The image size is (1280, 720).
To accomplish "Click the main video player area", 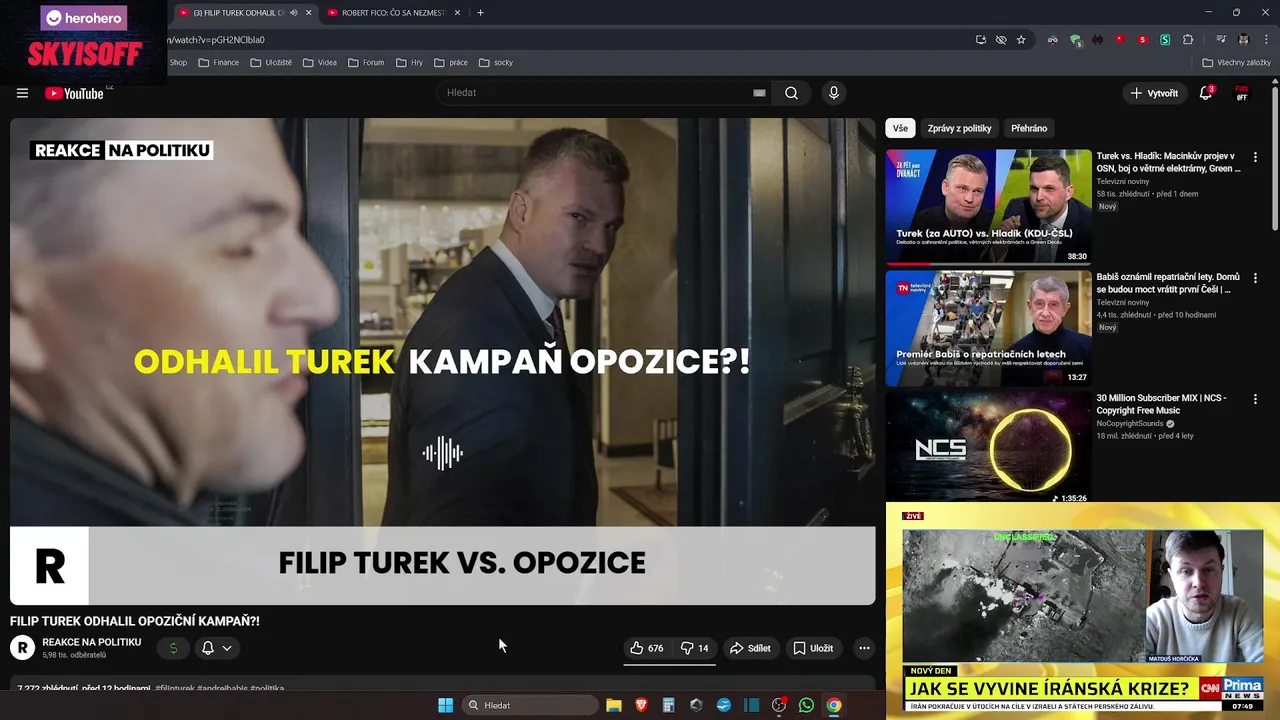I will (x=442, y=362).
